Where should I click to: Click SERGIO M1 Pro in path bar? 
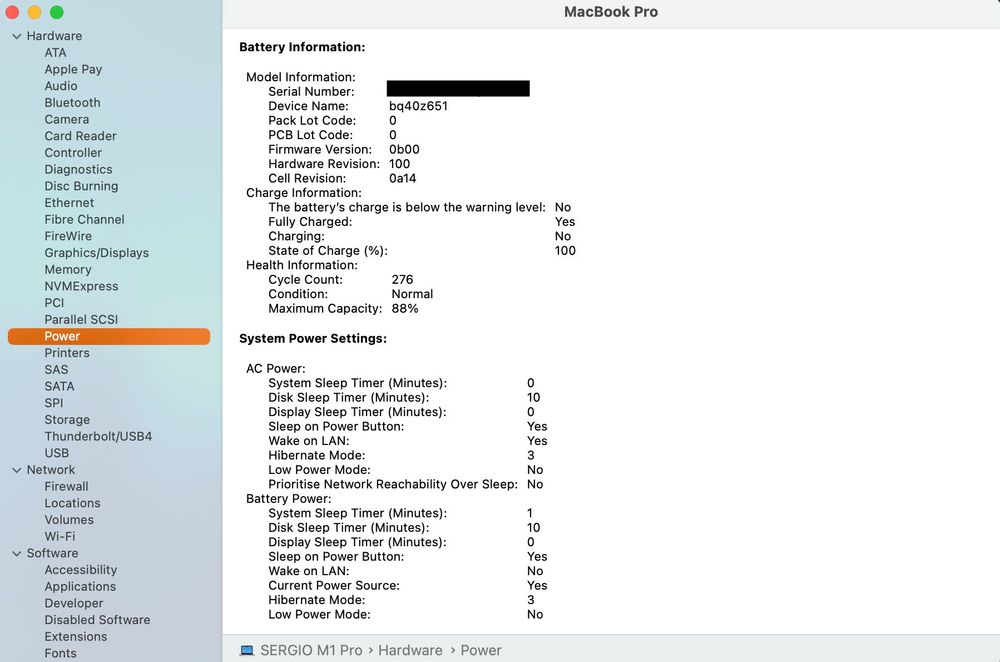[x=311, y=651]
